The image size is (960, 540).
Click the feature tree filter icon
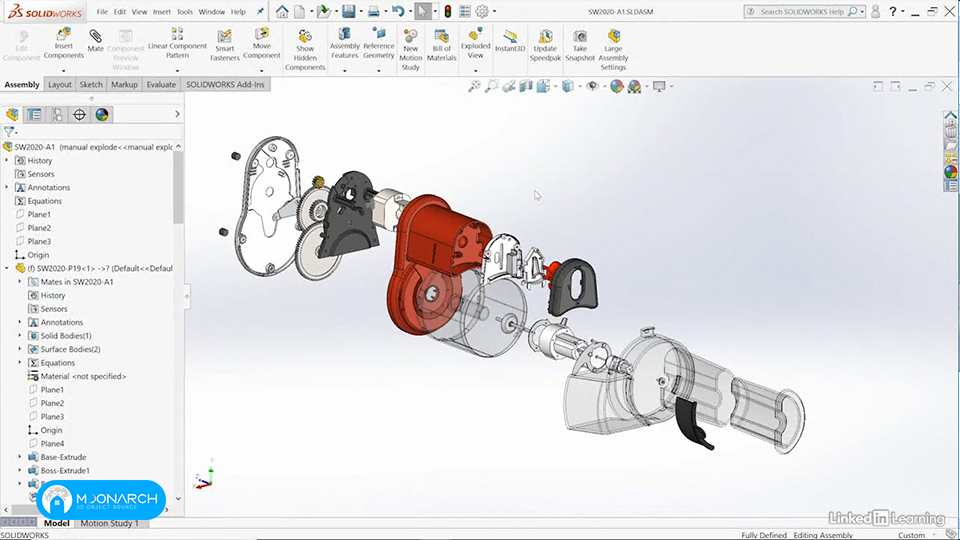tap(9, 131)
